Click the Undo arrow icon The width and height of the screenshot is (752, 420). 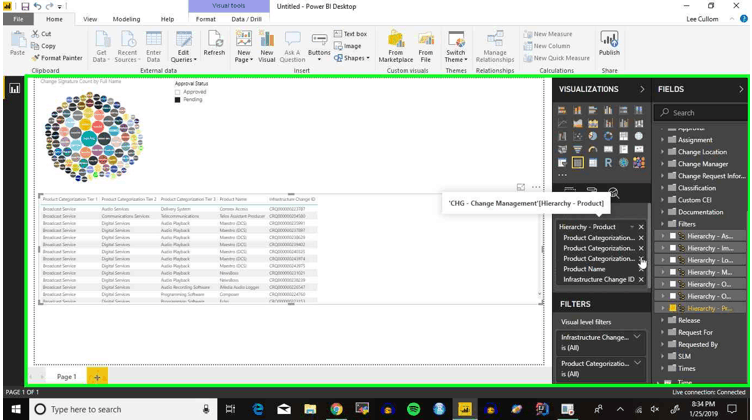click(38, 7)
